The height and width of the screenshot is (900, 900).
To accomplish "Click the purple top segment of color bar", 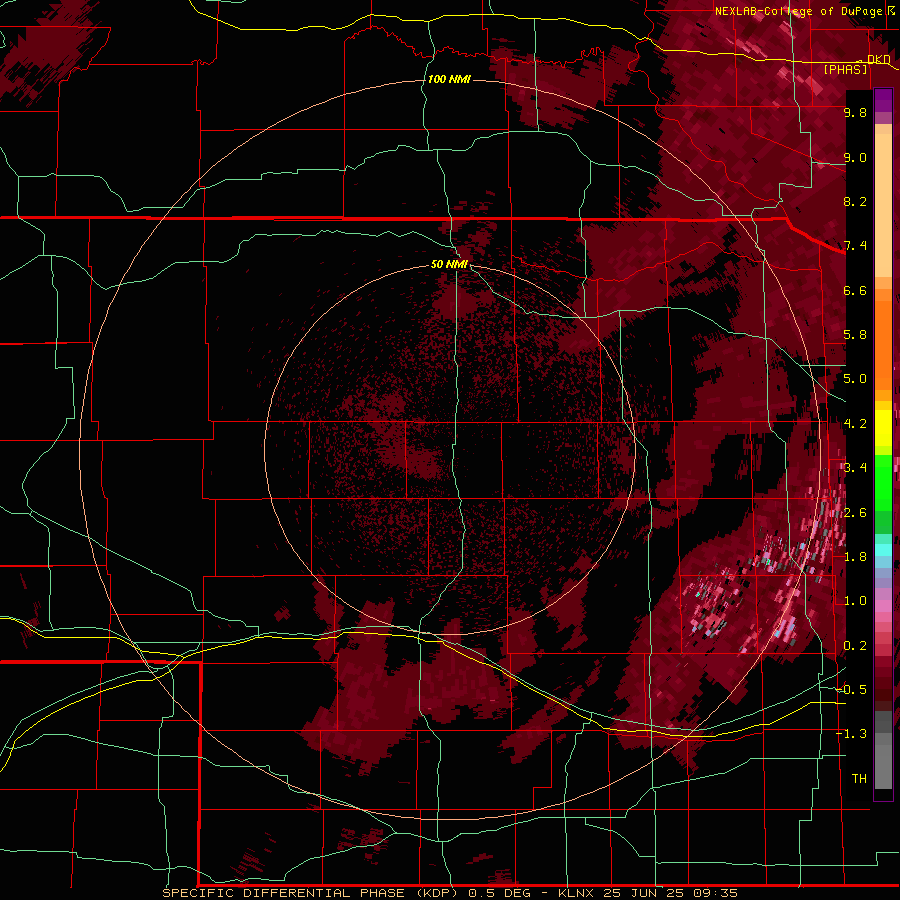I will click(x=883, y=101).
